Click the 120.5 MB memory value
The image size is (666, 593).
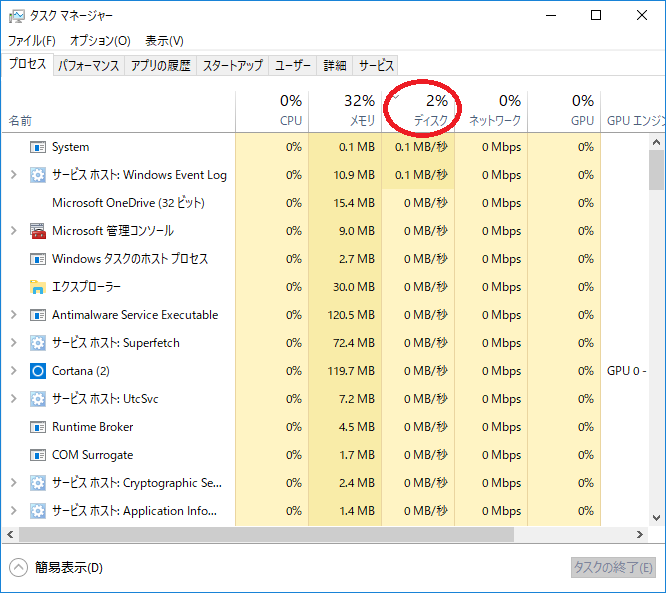coord(351,315)
